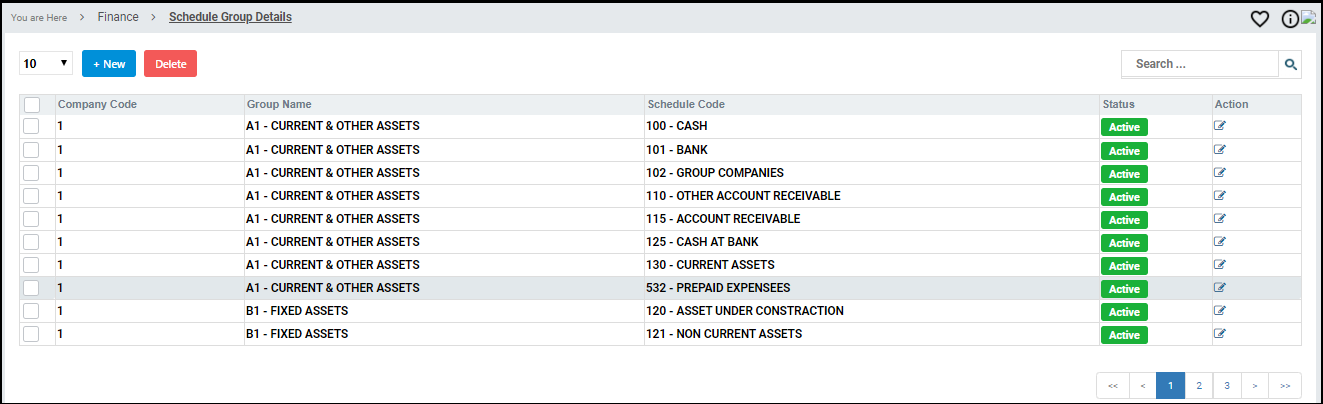
Task: Go to page 3
Action: pyautogui.click(x=1226, y=385)
